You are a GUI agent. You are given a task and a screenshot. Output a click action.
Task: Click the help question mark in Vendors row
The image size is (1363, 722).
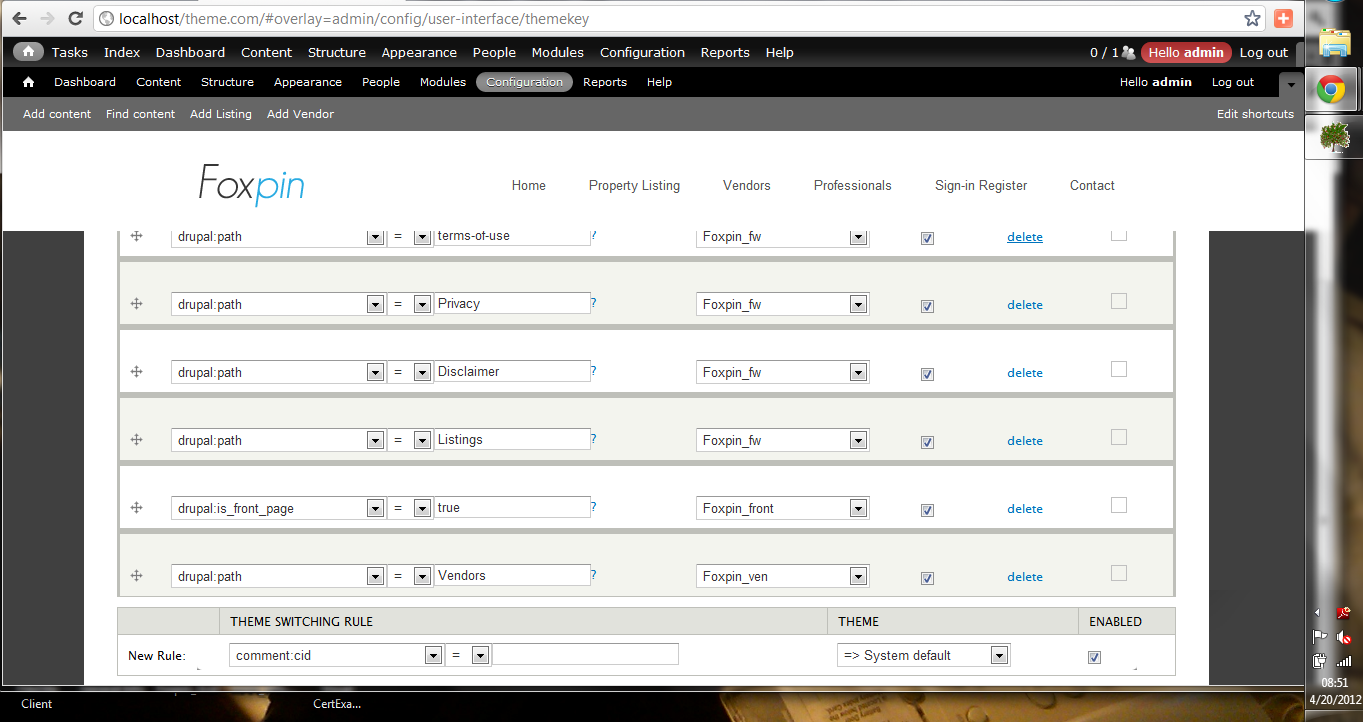pos(593,574)
